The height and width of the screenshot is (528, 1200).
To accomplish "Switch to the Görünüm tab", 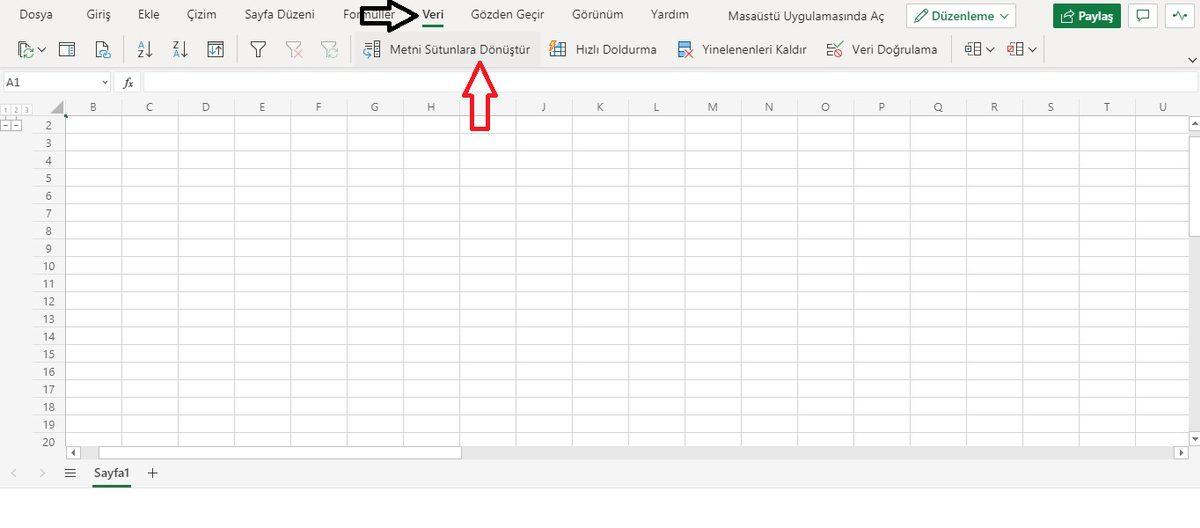I will [x=597, y=15].
